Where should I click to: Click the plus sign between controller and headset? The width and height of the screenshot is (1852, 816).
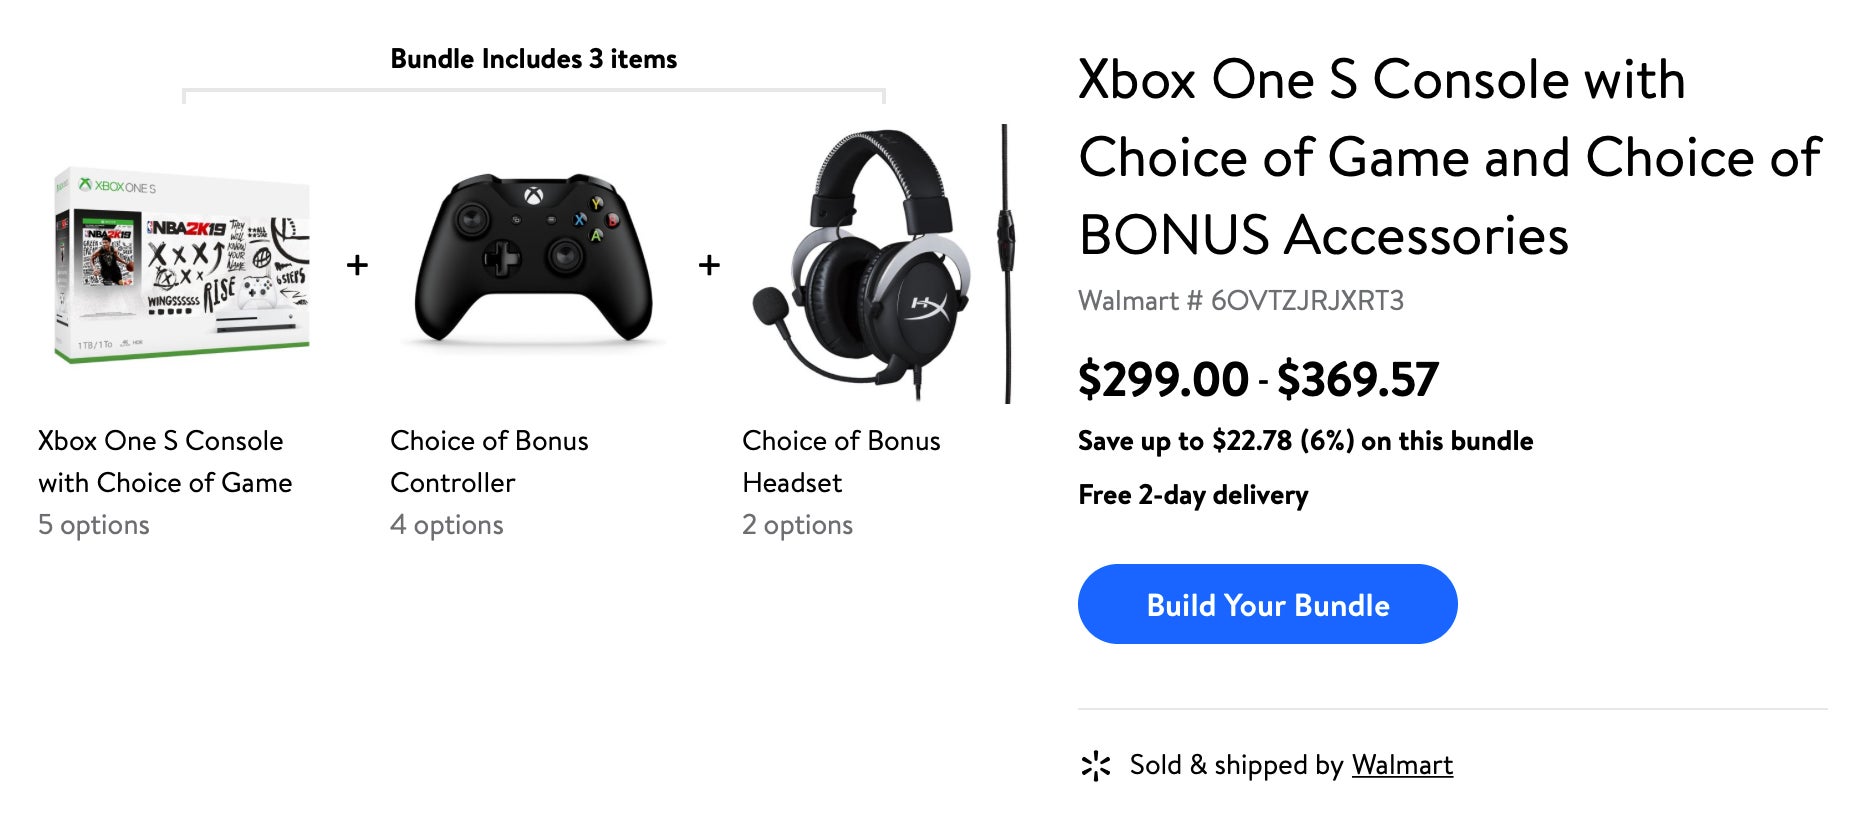click(709, 265)
